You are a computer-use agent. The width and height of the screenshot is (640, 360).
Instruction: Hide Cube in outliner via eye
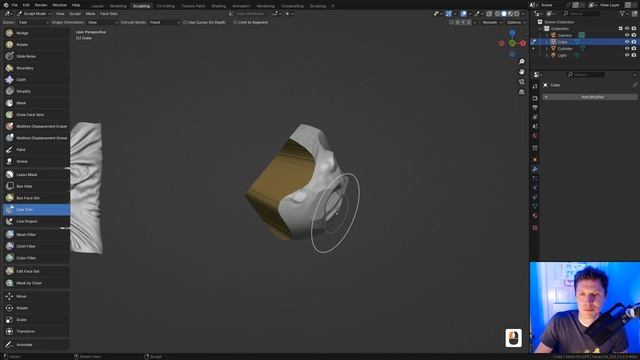click(x=627, y=42)
